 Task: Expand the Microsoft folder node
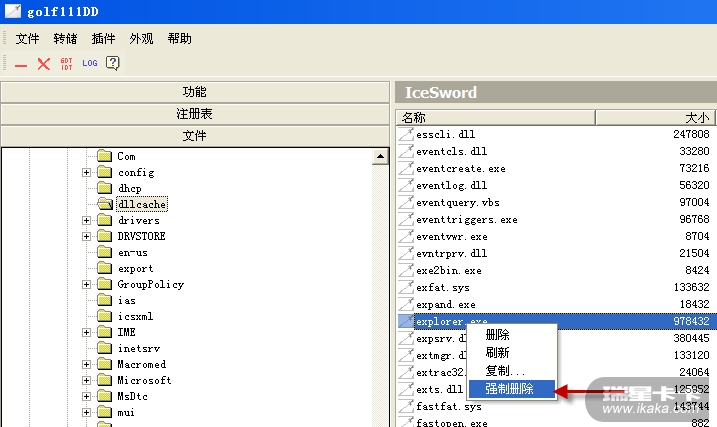(86, 380)
